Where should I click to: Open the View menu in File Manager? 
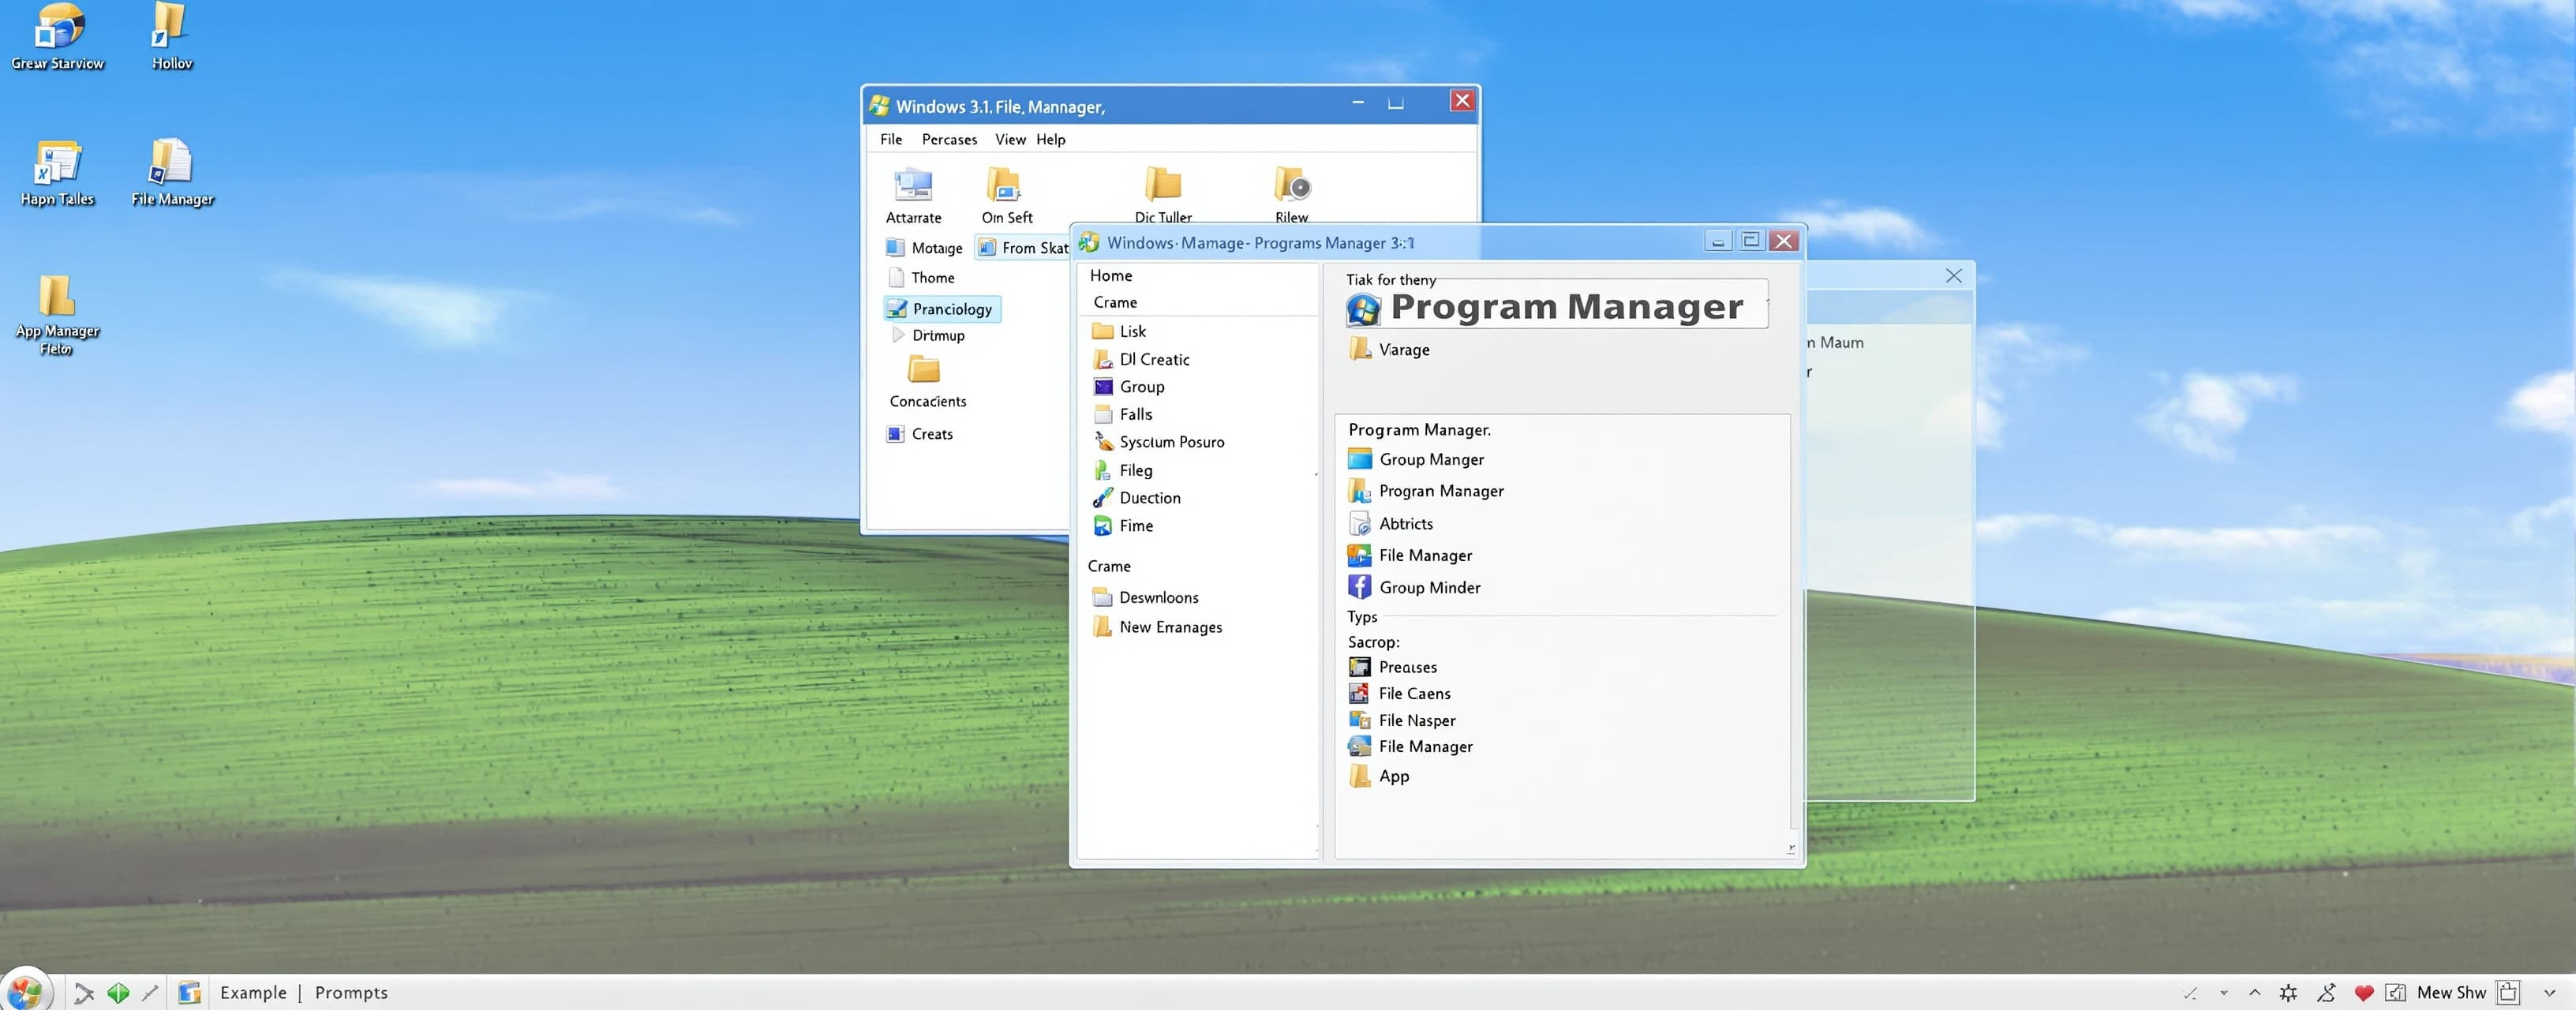click(x=1009, y=139)
